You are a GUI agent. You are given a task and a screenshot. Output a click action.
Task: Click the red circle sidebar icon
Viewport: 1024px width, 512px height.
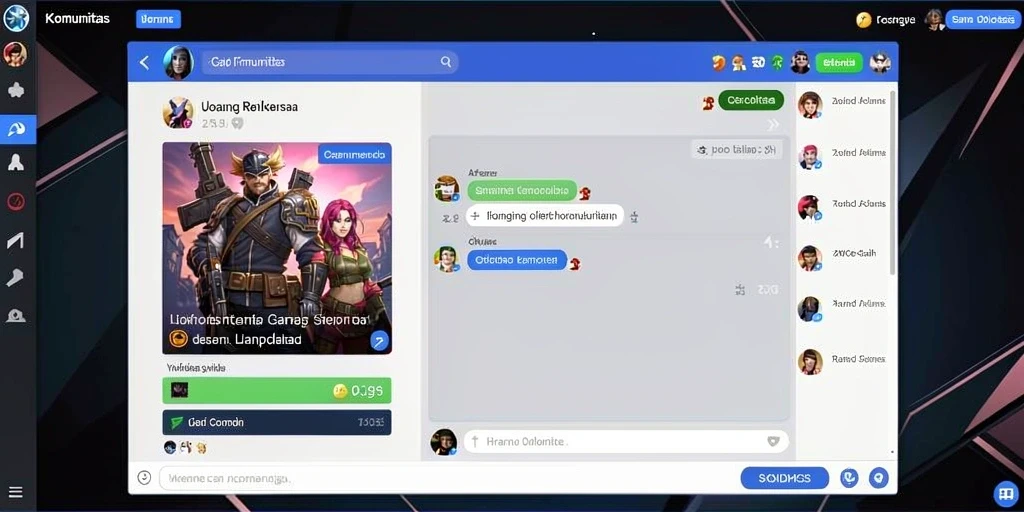[16, 202]
